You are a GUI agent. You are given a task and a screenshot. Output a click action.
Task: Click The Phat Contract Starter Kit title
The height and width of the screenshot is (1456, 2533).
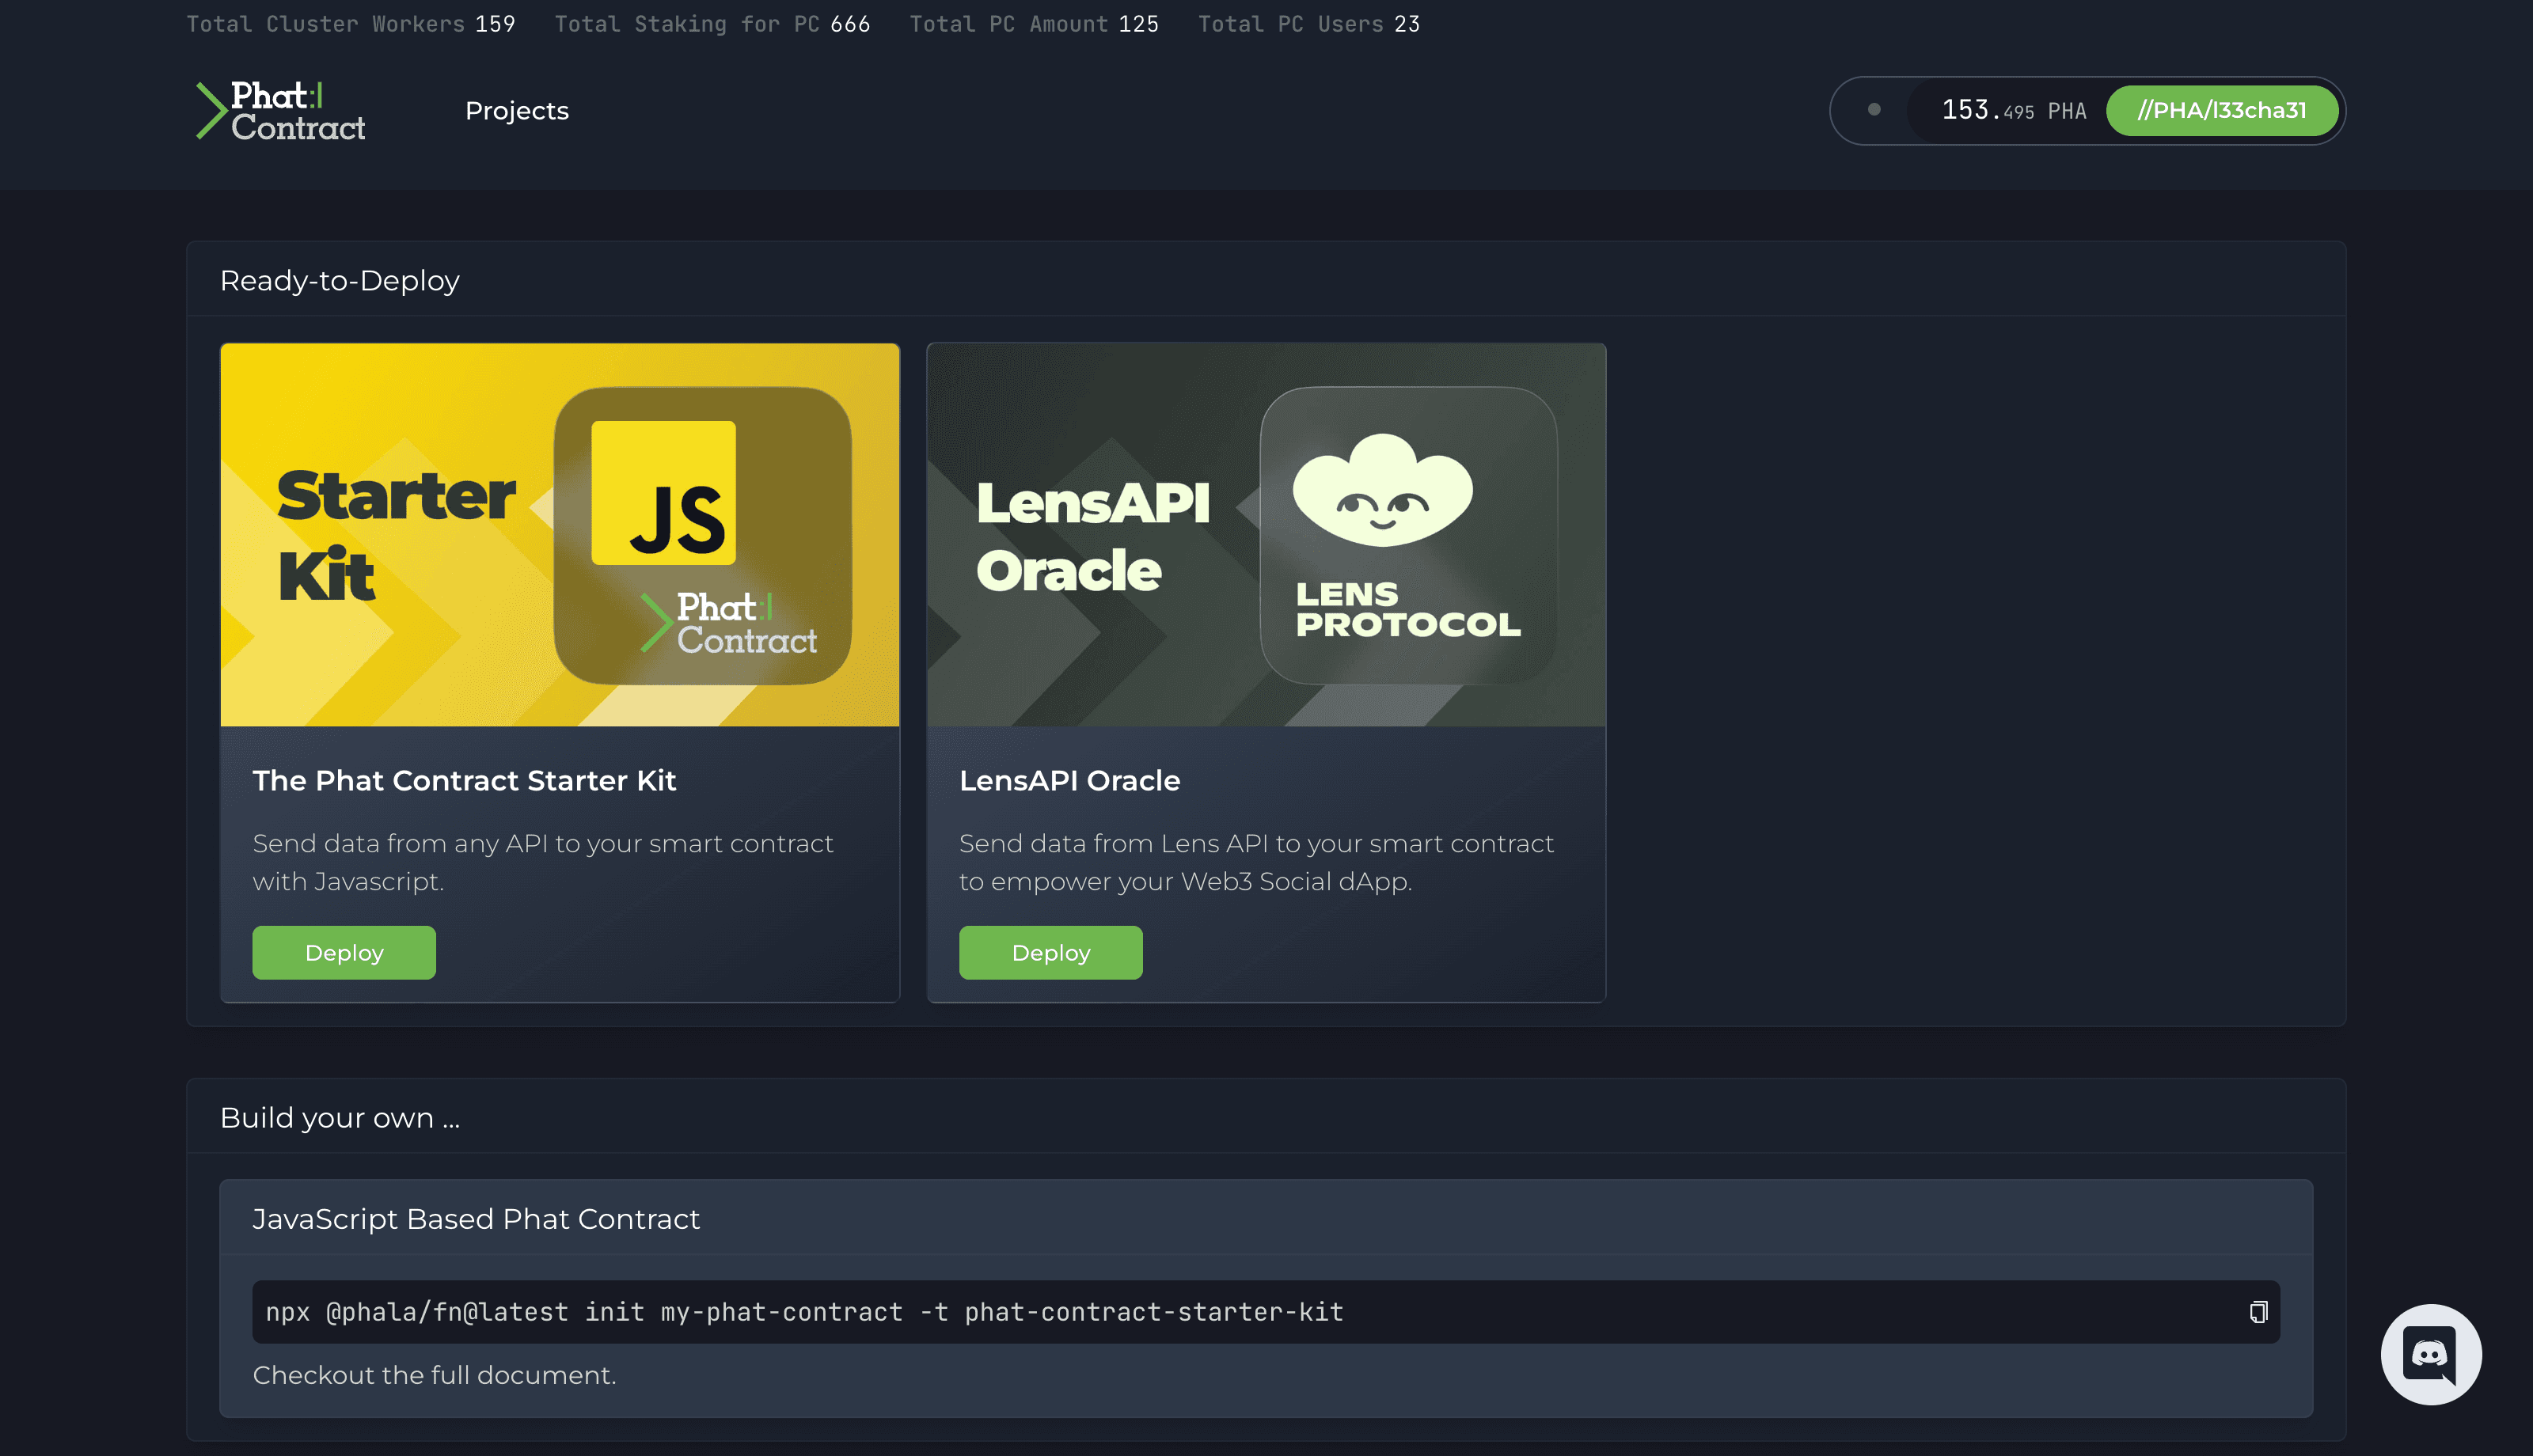[x=464, y=780]
